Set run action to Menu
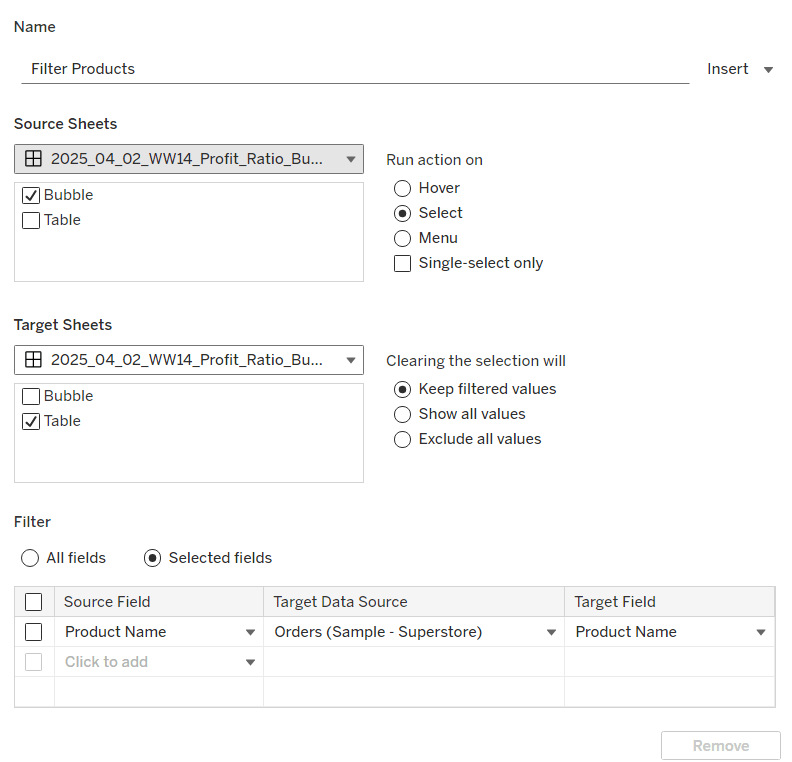The width and height of the screenshot is (792, 762). 403,238
